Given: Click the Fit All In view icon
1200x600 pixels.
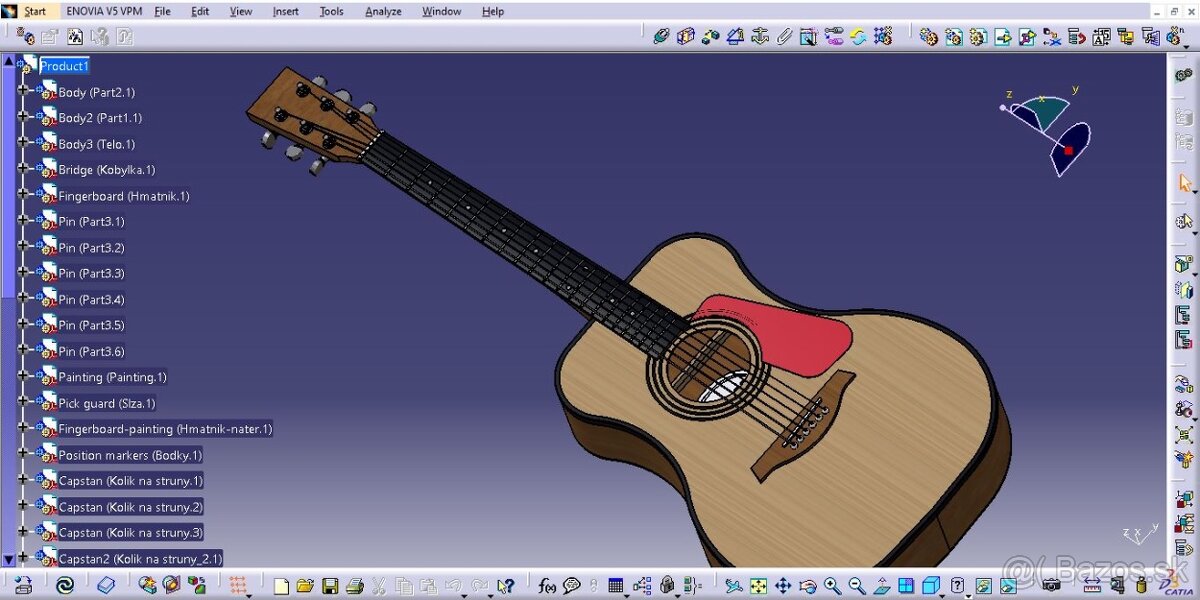Looking at the screenshot, I should coord(758,586).
